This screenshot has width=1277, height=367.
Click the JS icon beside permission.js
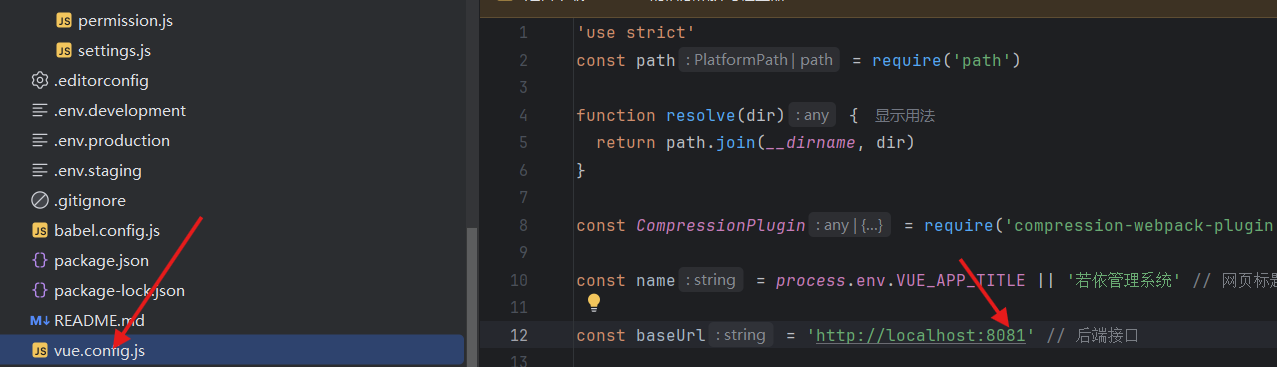[x=64, y=20]
